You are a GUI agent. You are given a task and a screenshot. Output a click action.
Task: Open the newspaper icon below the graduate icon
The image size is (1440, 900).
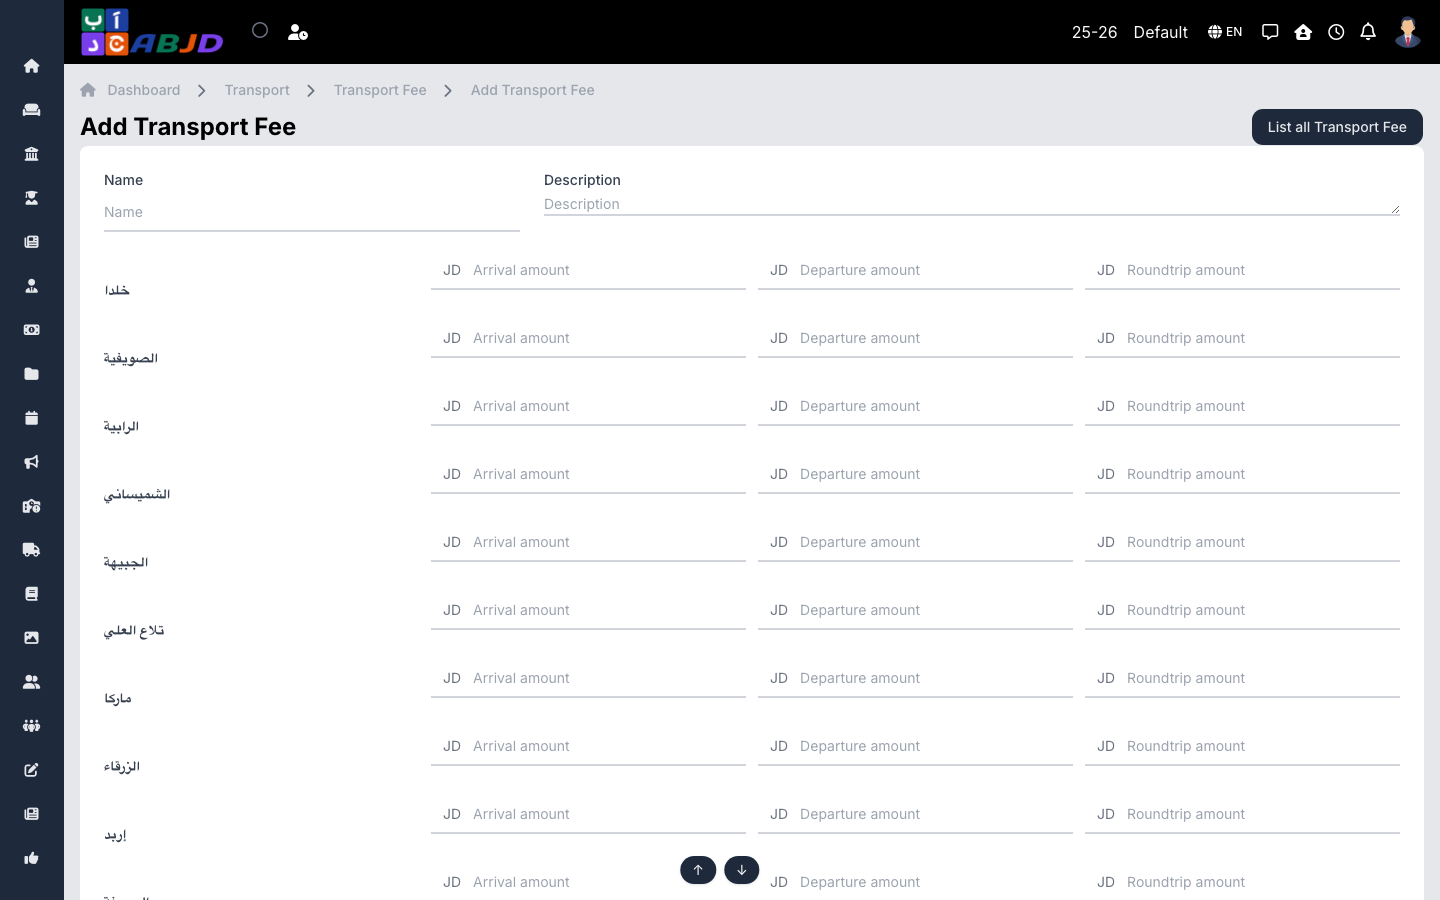[x=32, y=242]
